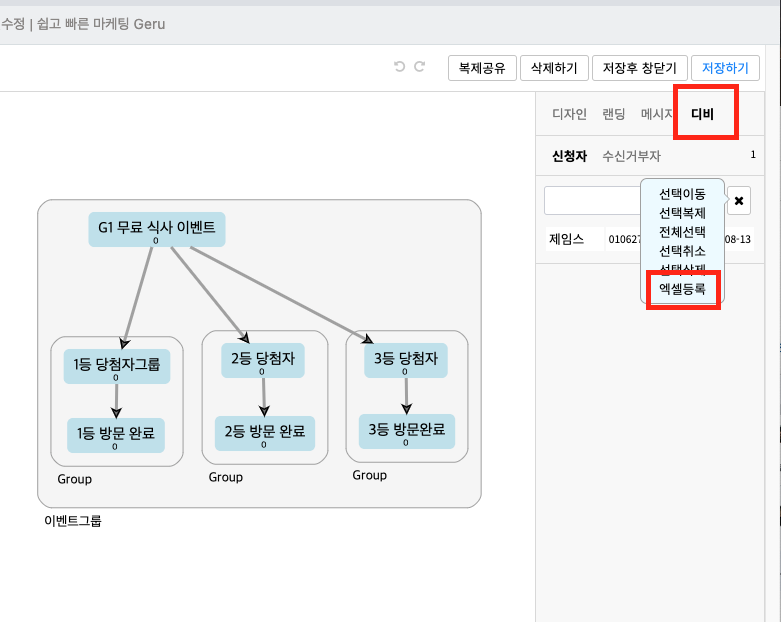Open the 랜딩 tab
Screen dimensions: 781x622
(x=614, y=114)
